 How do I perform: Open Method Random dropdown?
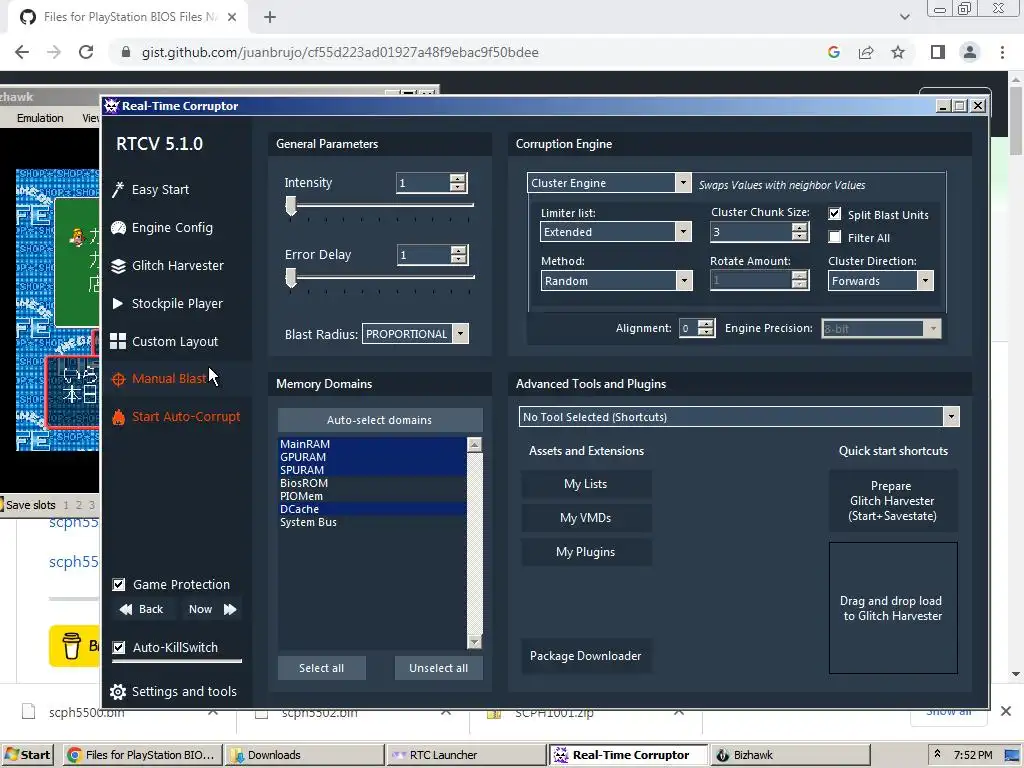(x=684, y=281)
